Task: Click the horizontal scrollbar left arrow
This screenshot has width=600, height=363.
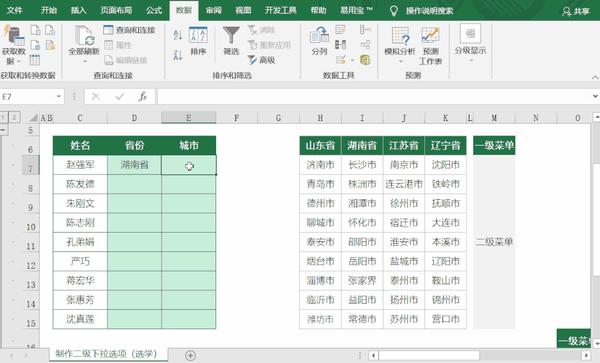Action: 374,355
